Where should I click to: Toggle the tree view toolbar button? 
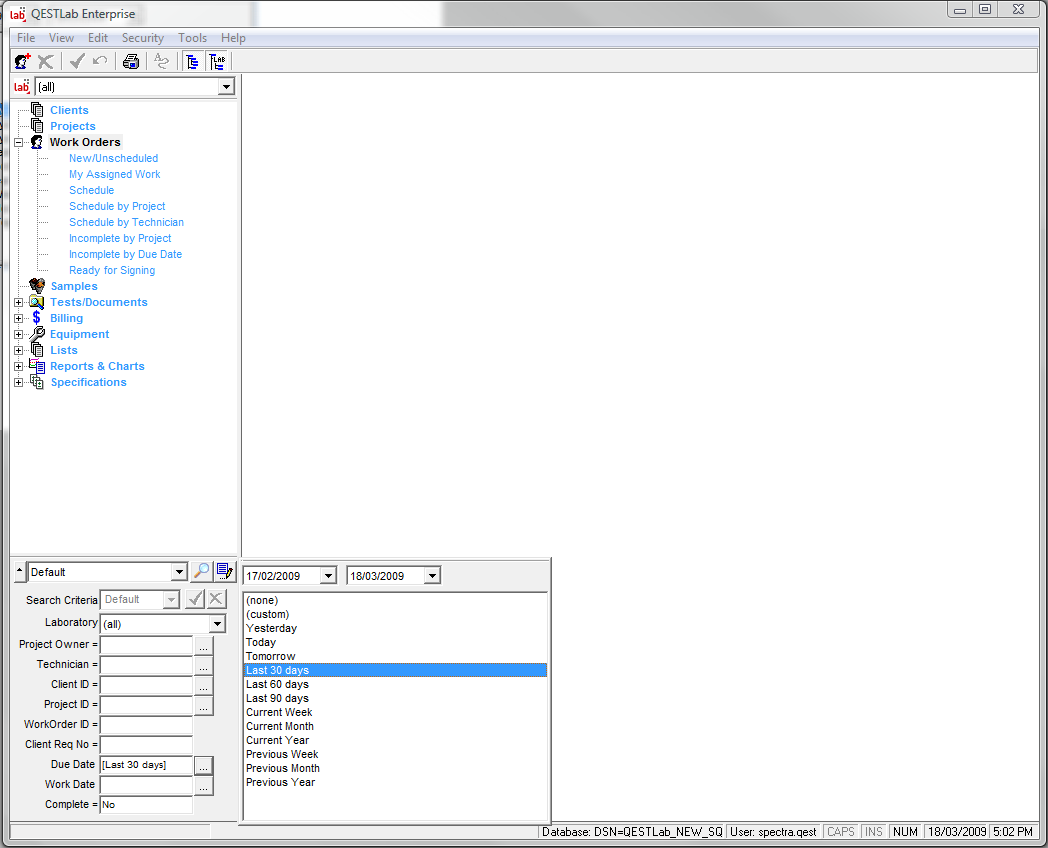point(192,62)
